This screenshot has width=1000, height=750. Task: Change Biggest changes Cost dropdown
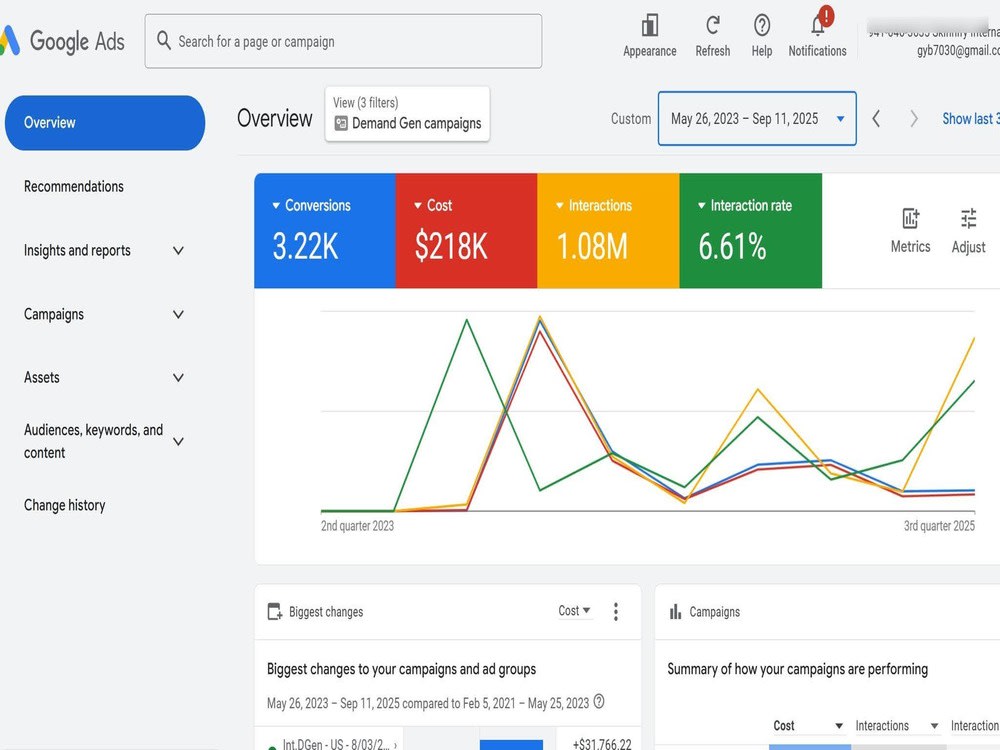(574, 611)
